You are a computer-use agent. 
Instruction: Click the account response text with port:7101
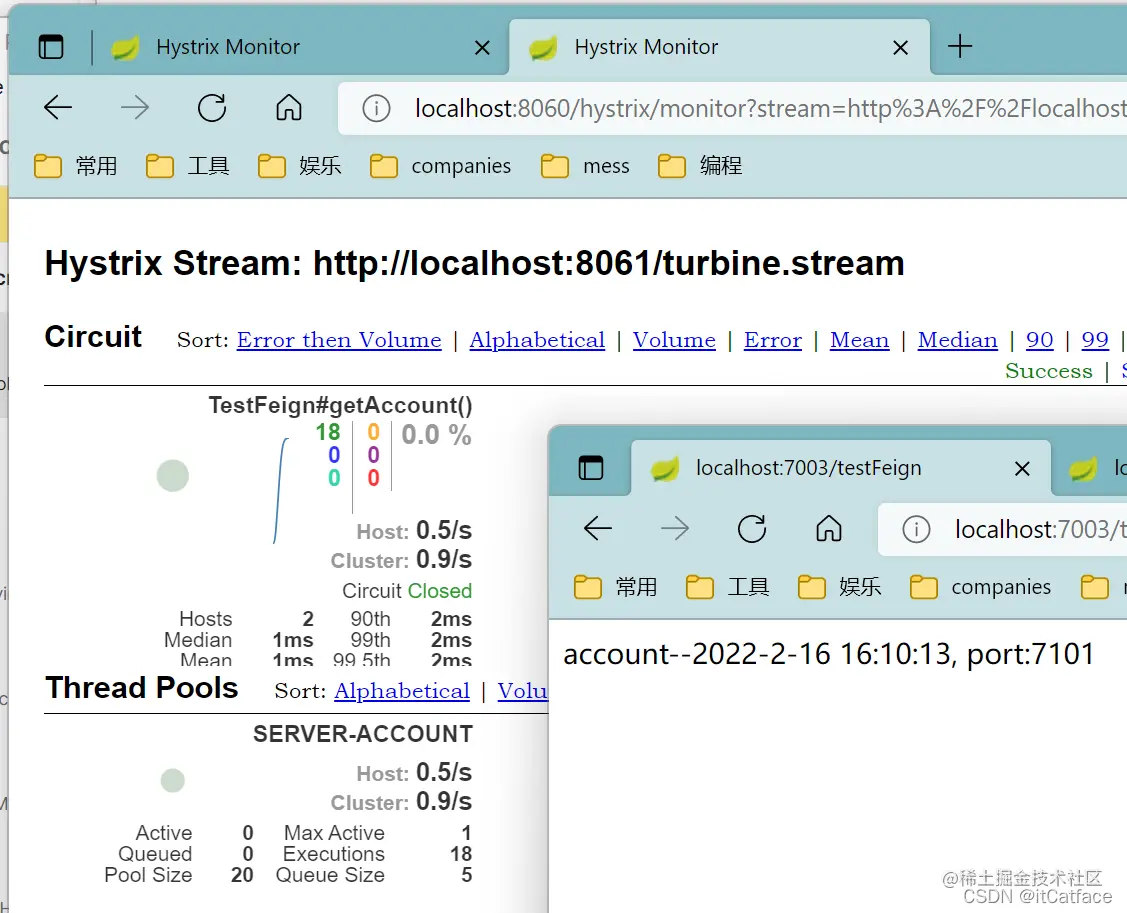click(x=829, y=654)
